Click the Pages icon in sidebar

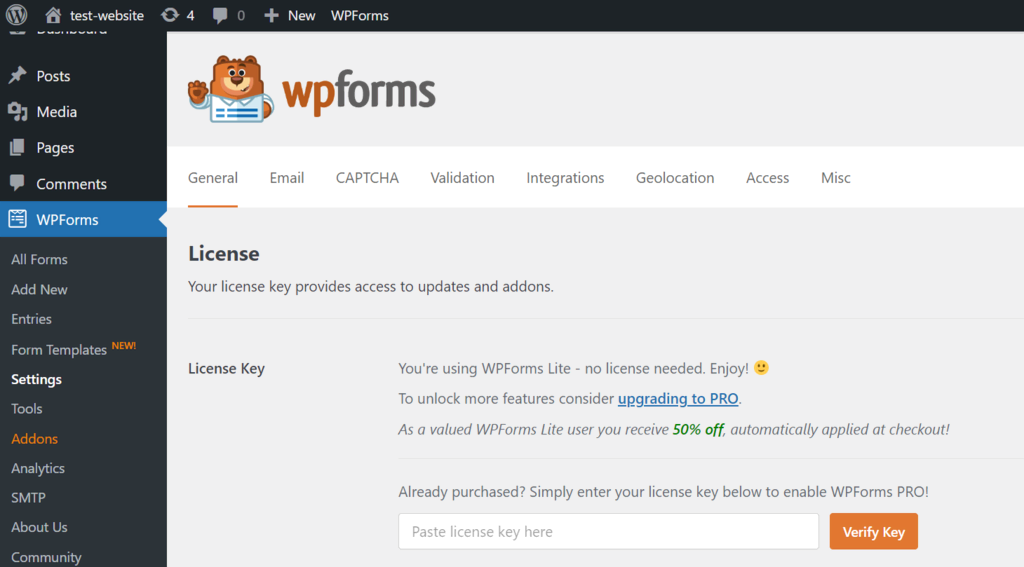pos(17,148)
